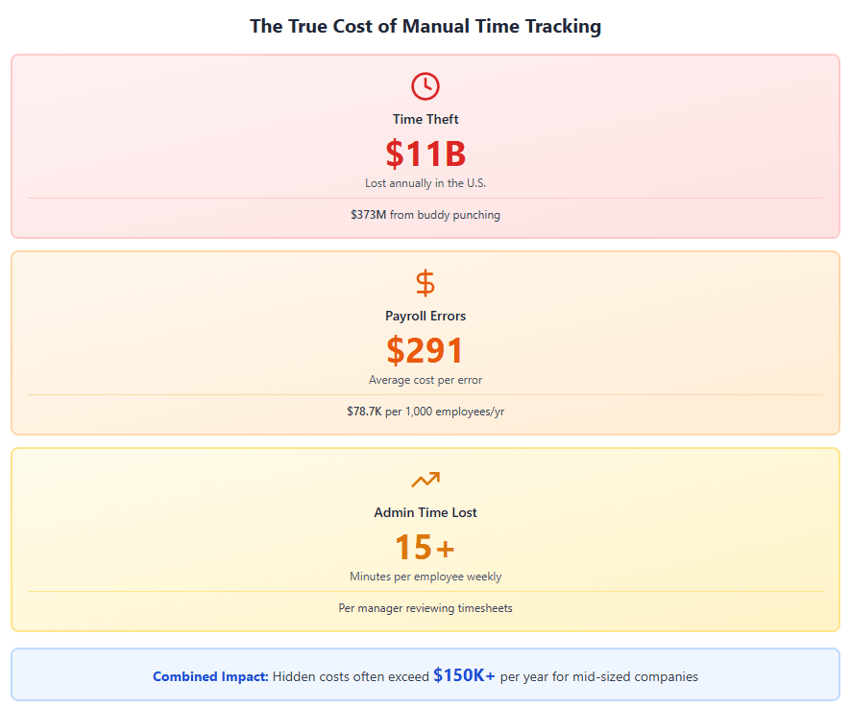Select the Payroll Errors heading

click(425, 316)
